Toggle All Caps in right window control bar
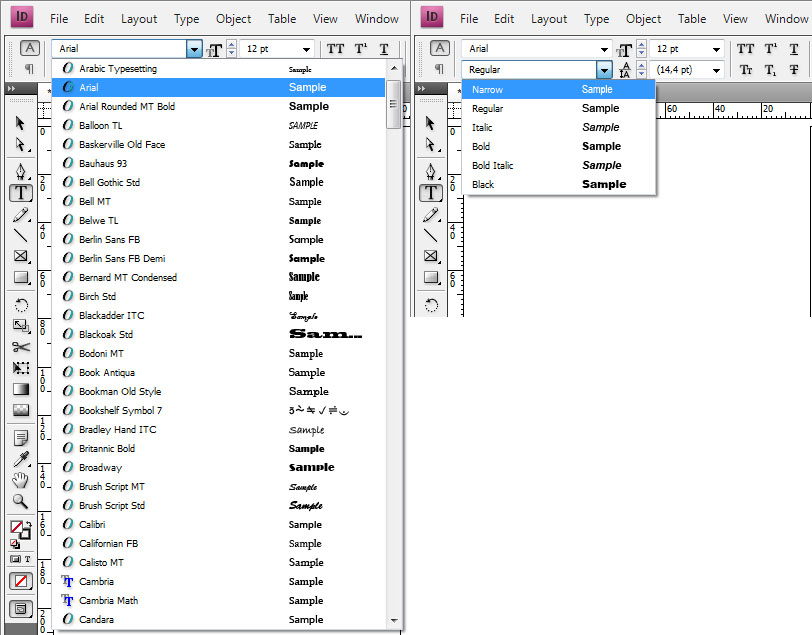Viewport: 812px width, 635px height. [x=745, y=49]
